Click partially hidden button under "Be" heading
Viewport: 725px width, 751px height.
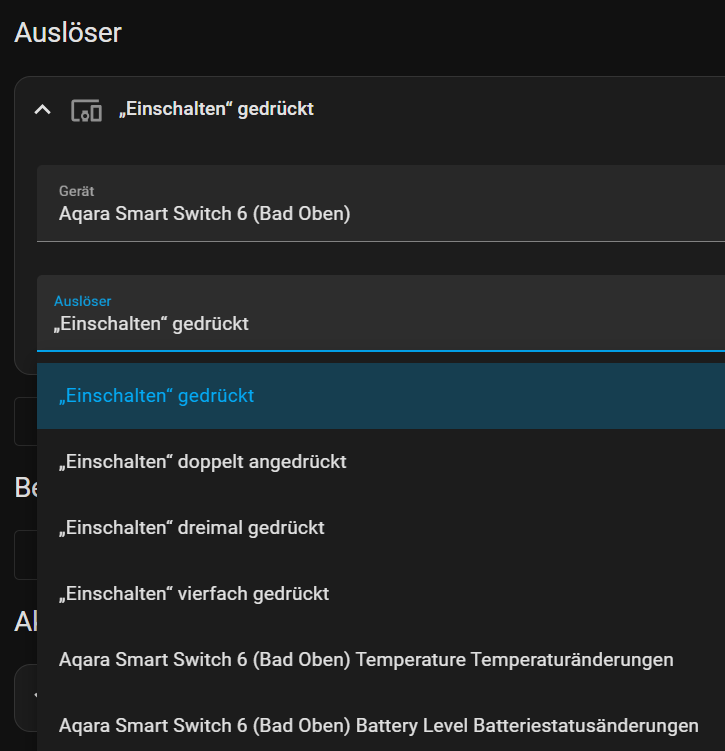[25, 555]
